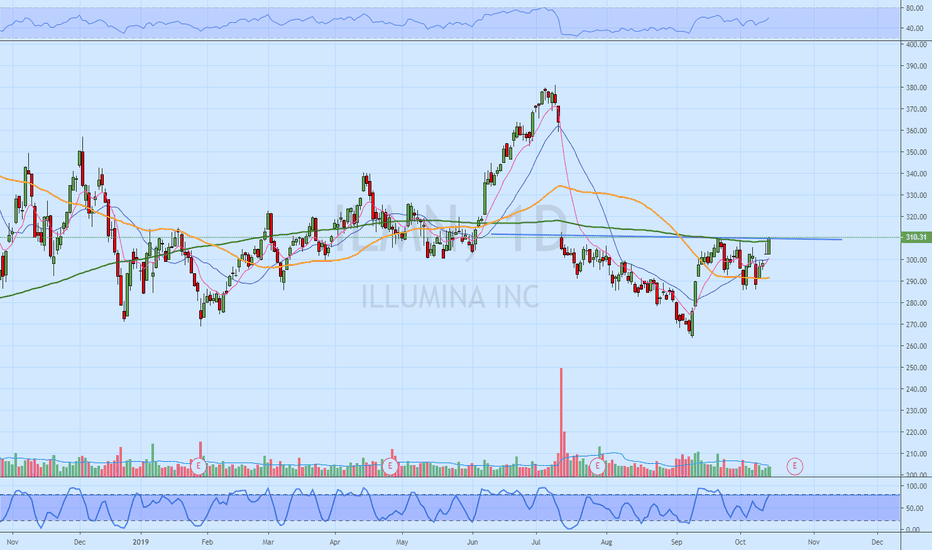932x550 pixels.
Task: Click the earnings E marker near Aug
Action: pos(597,466)
